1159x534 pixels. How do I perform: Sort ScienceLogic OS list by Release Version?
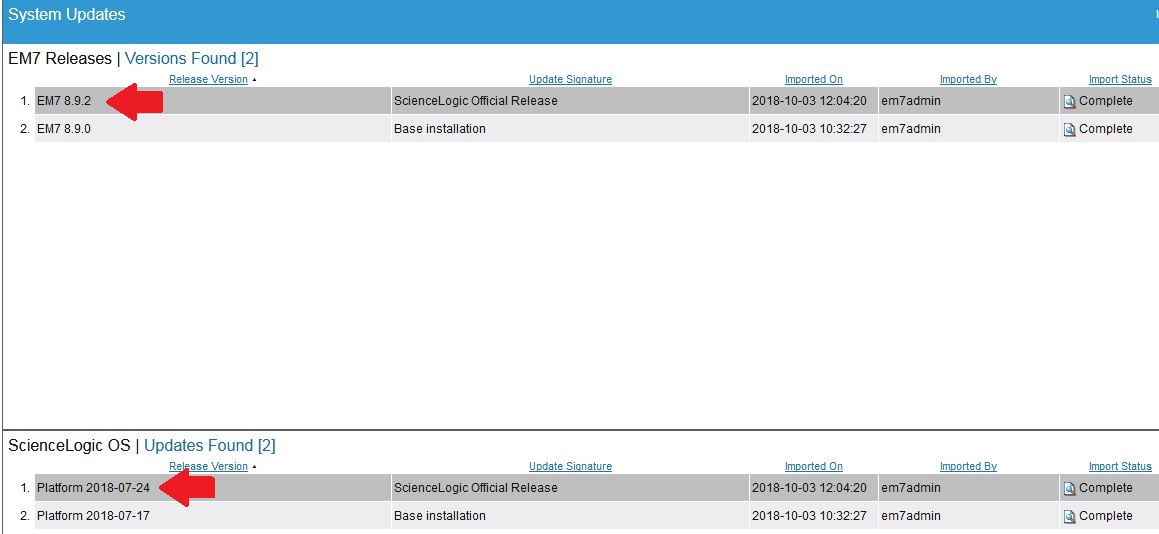coord(208,467)
